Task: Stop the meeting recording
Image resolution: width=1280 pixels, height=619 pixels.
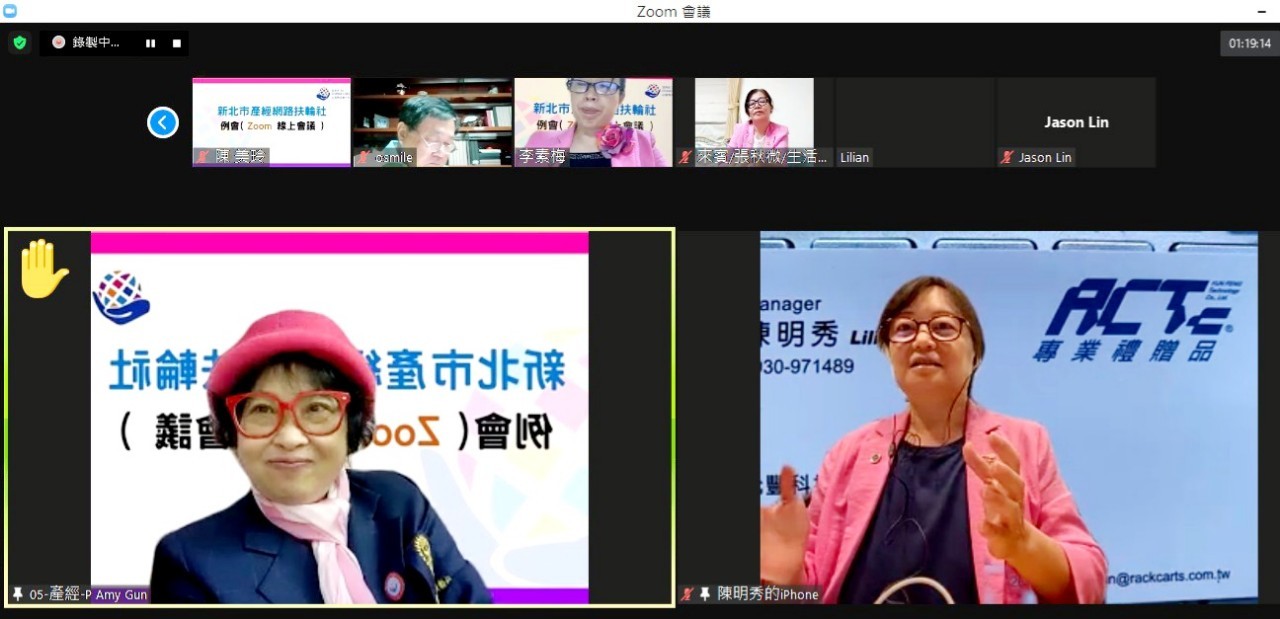Action: [177, 43]
